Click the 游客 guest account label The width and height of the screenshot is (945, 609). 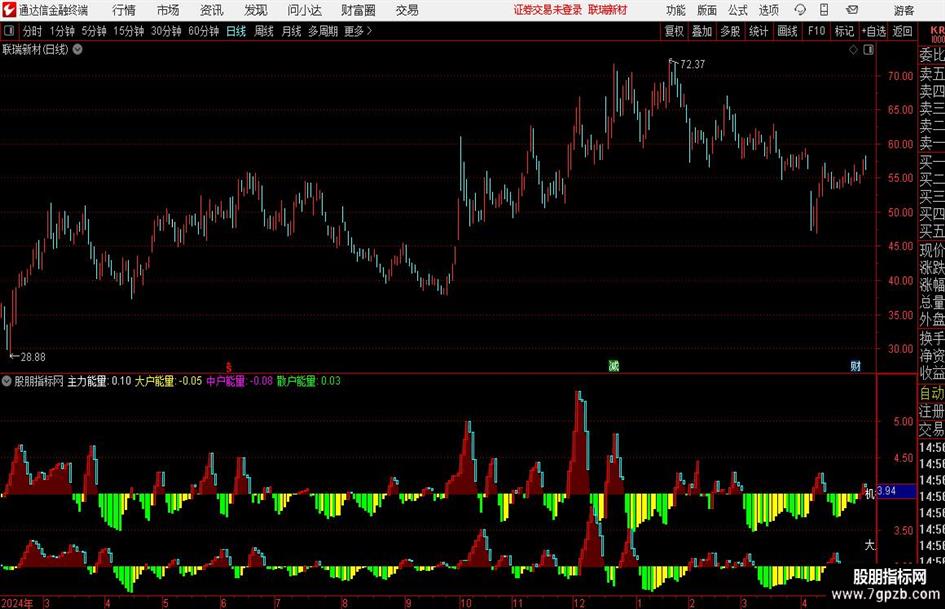point(904,10)
